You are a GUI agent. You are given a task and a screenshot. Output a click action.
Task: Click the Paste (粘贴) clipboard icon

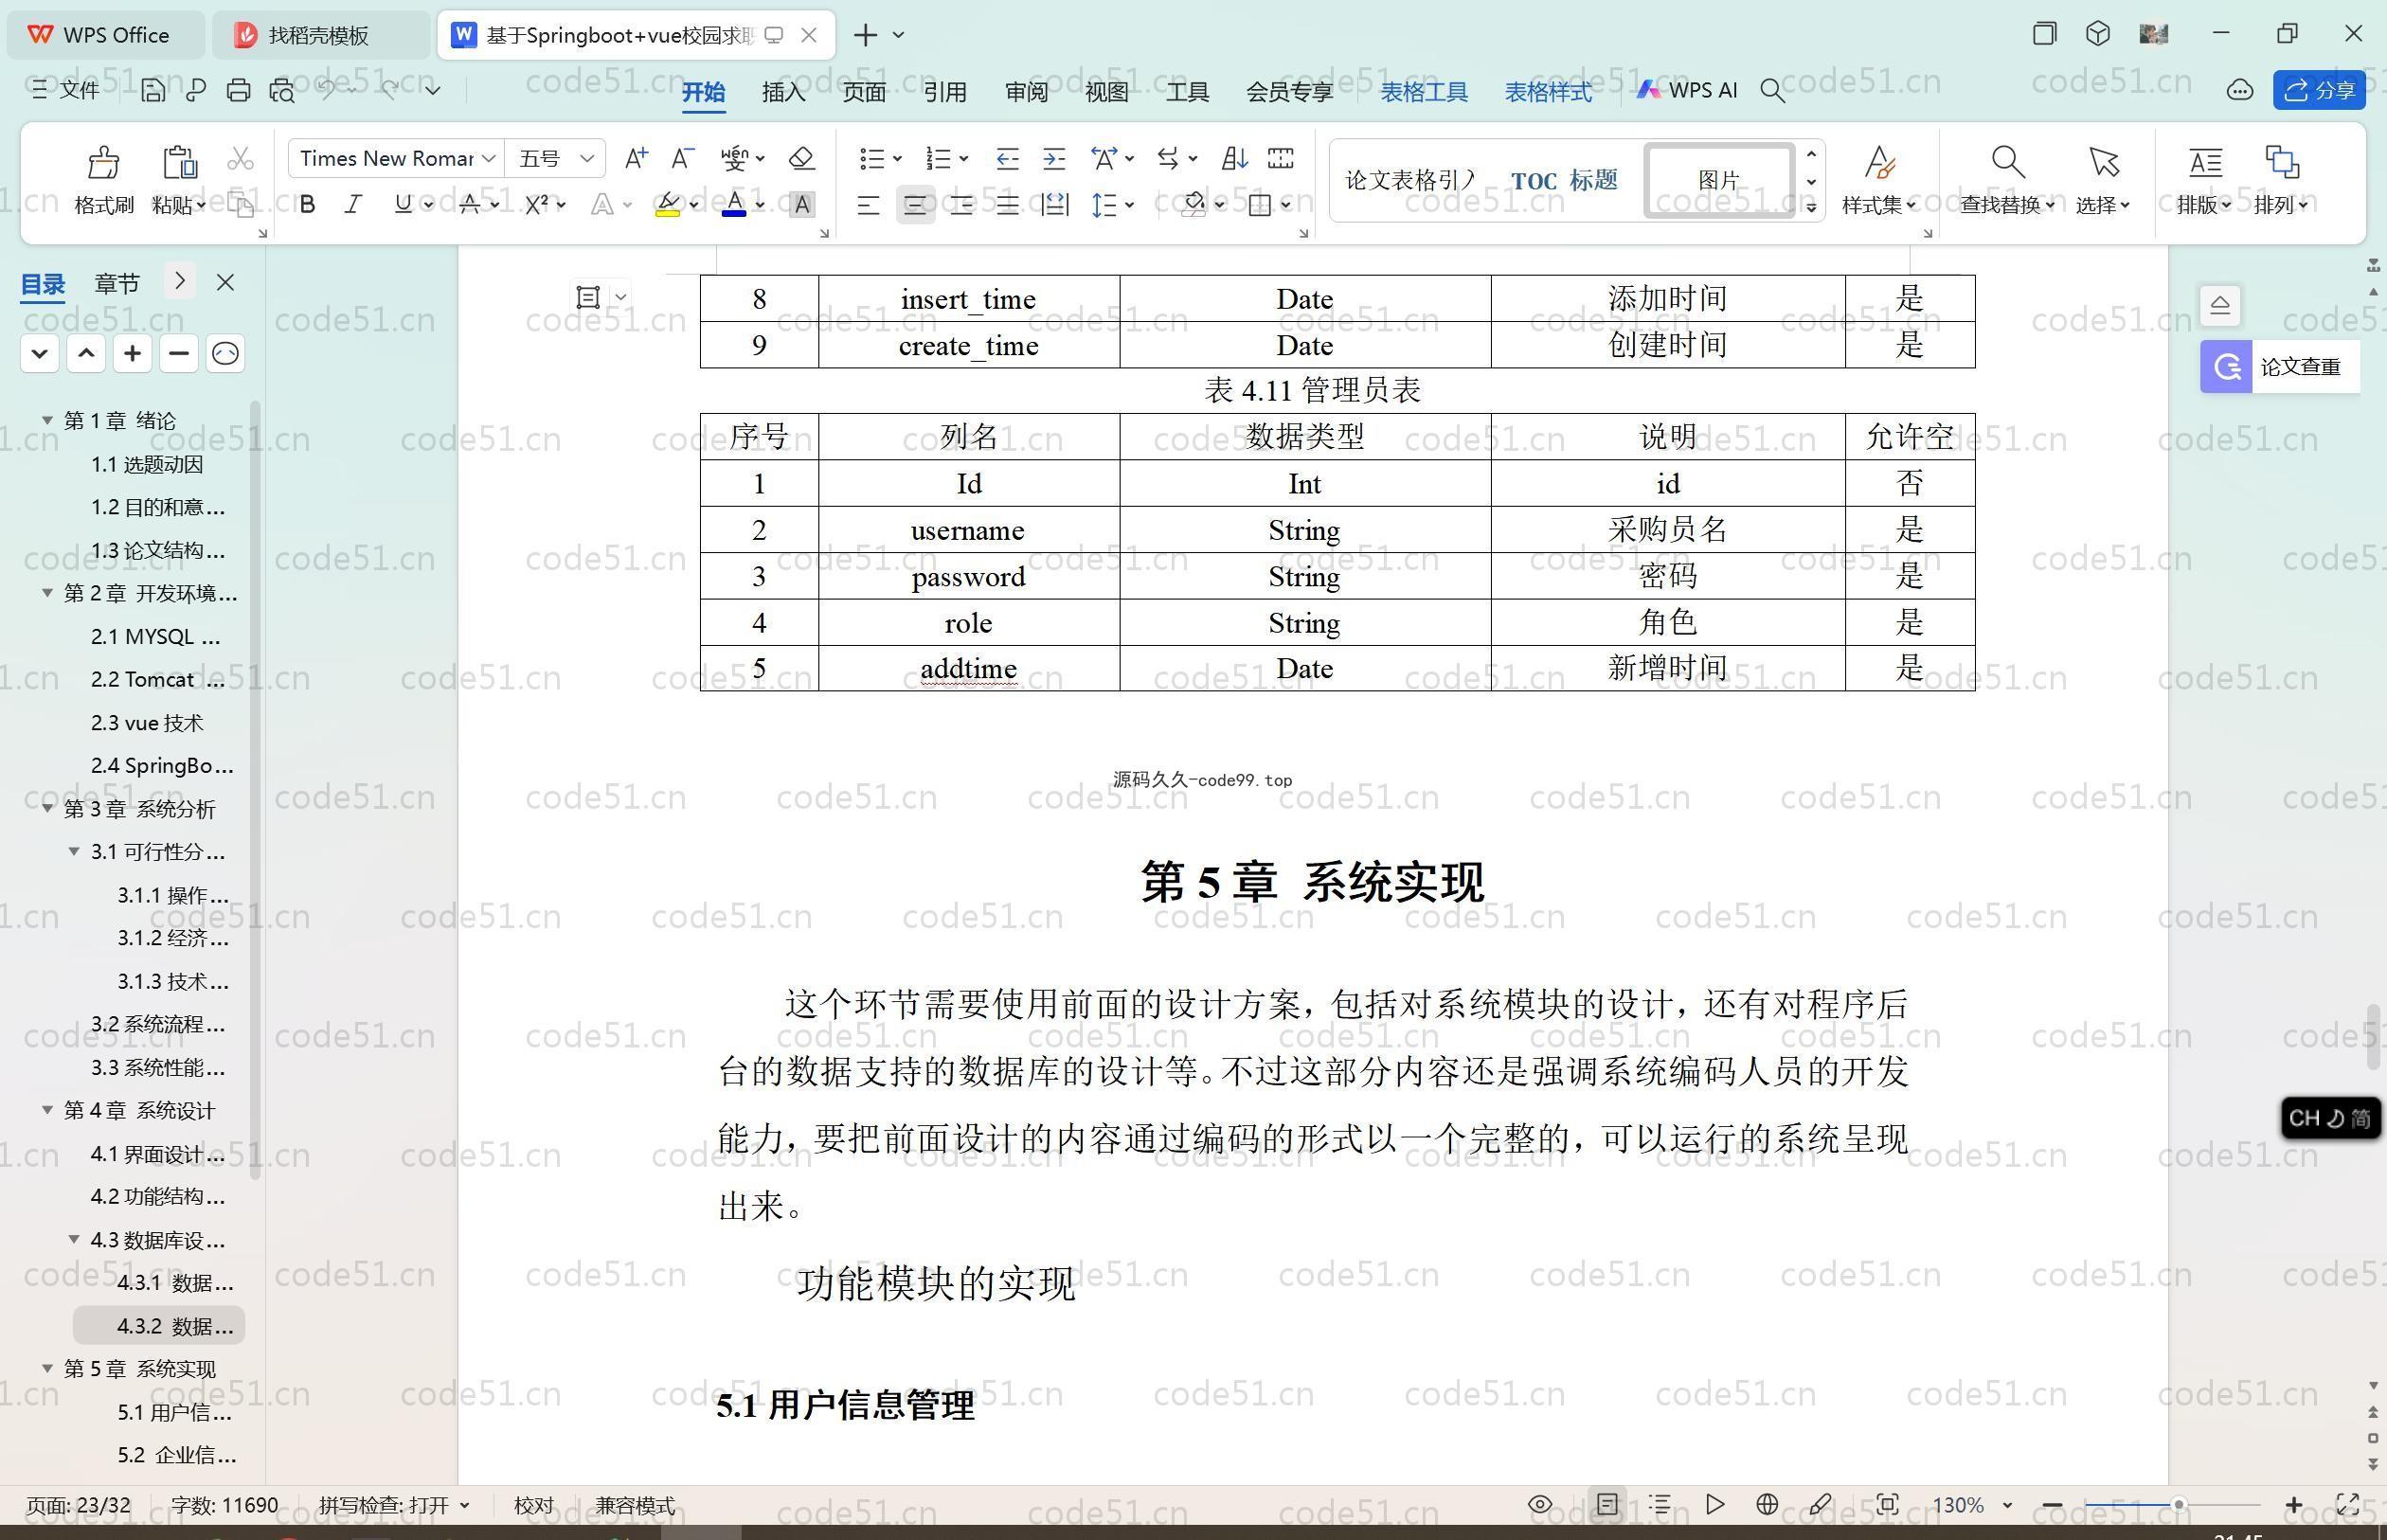[x=179, y=162]
